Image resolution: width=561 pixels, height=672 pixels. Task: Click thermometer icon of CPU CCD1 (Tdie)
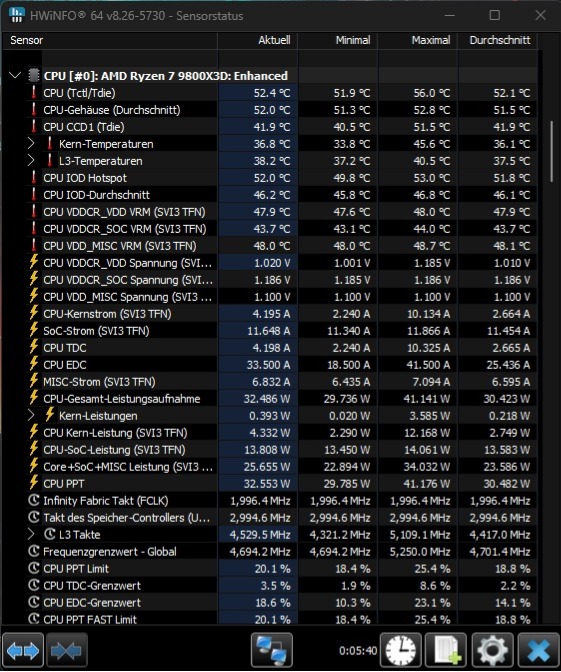click(33, 126)
